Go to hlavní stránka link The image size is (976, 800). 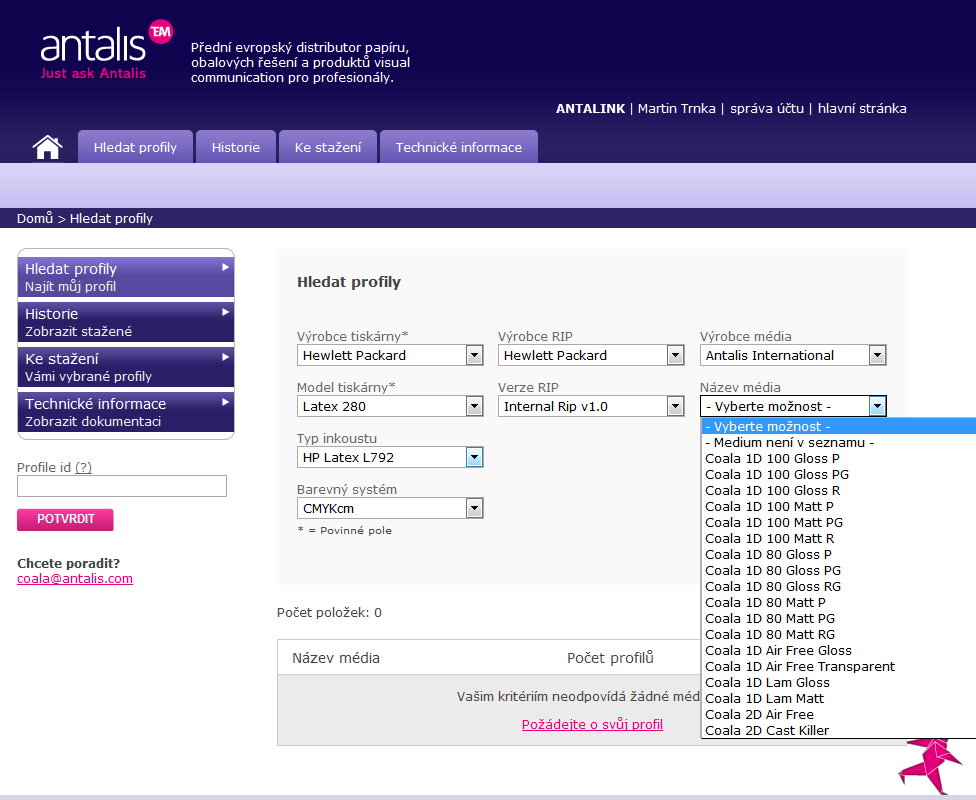click(x=861, y=108)
